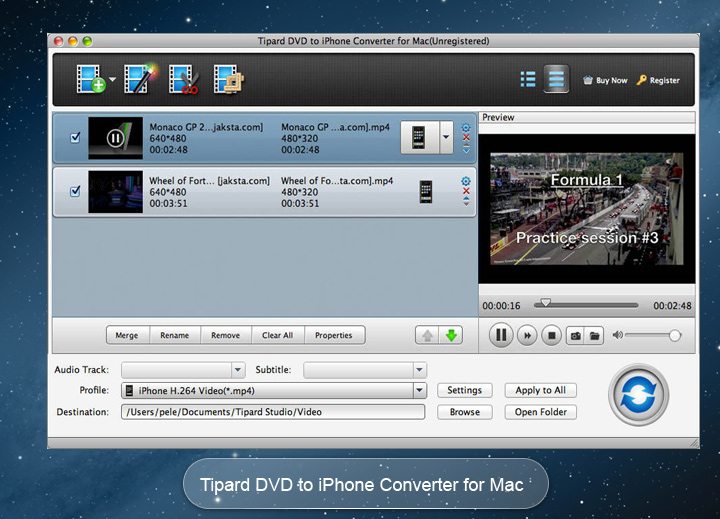Image resolution: width=720 pixels, height=519 pixels.
Task: Click the Settings button
Action: (x=465, y=390)
